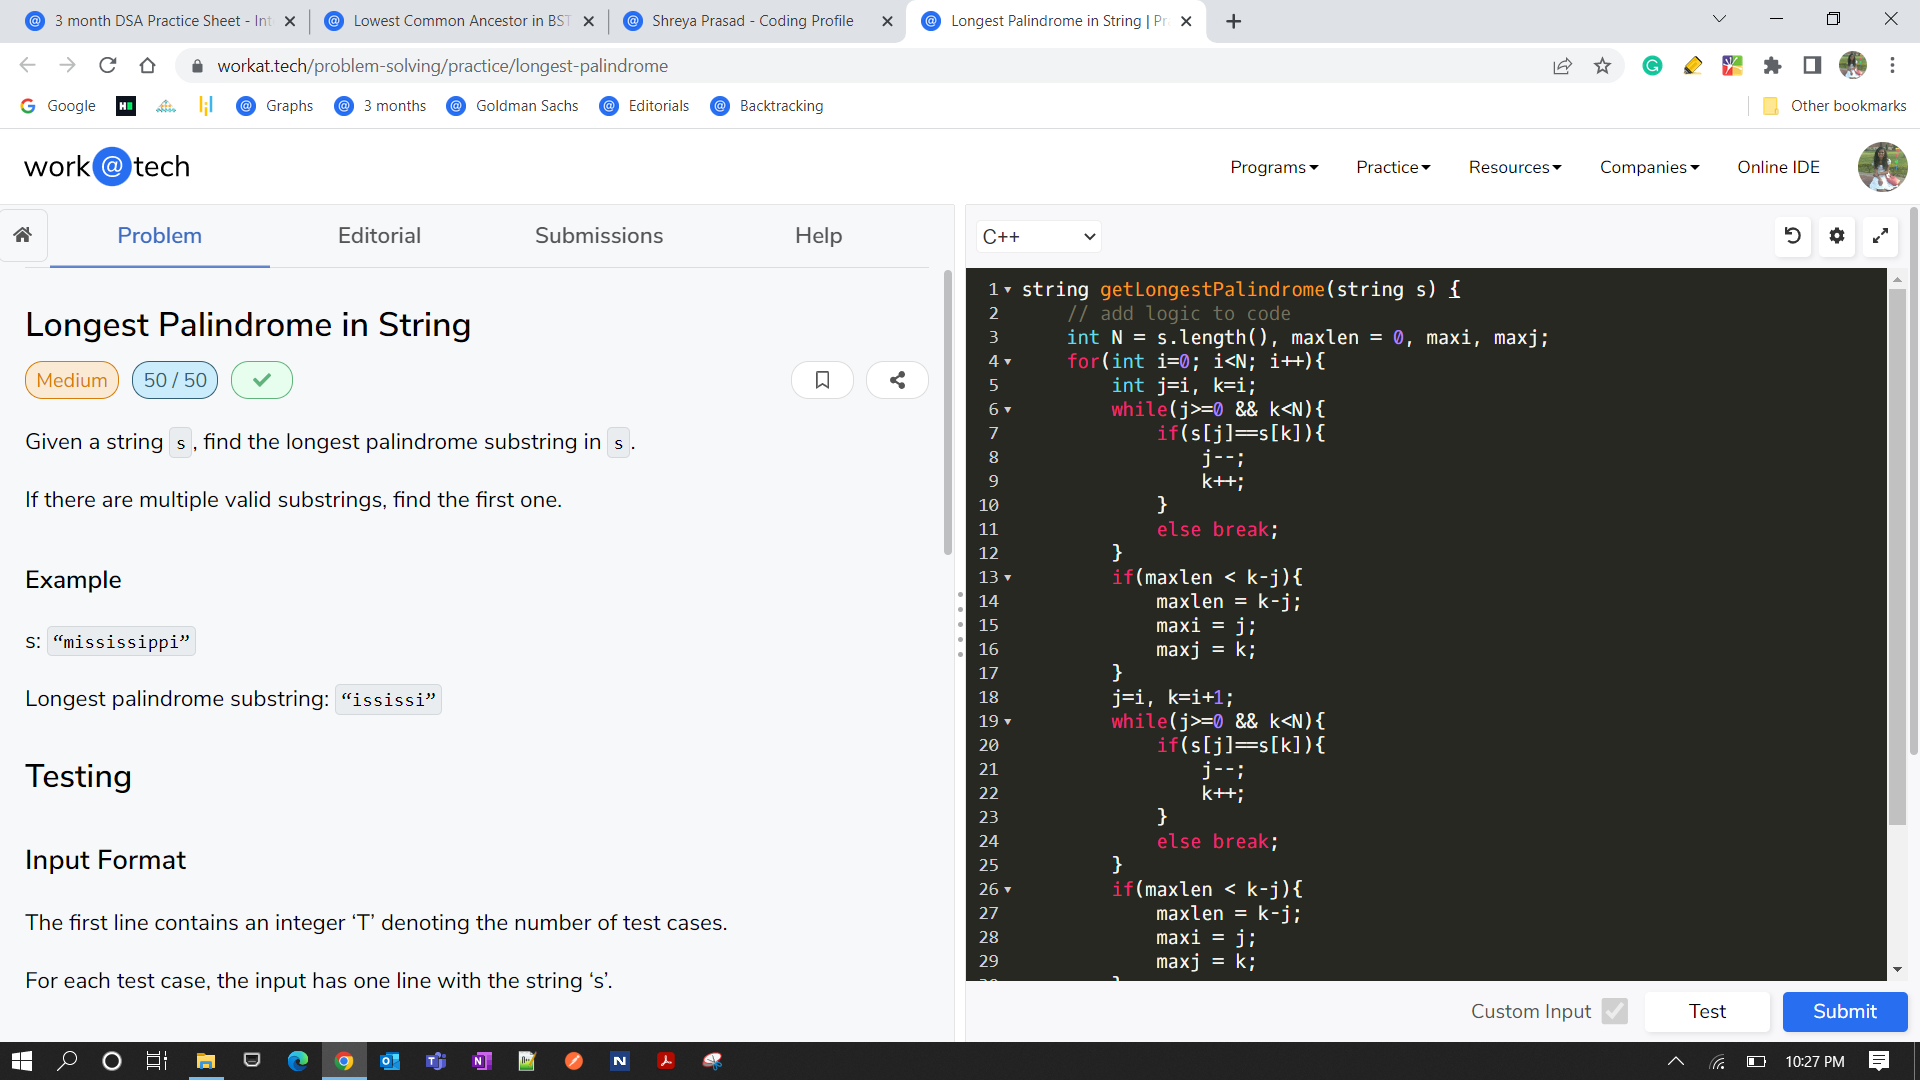The image size is (1920, 1080).
Task: Click the Submit button
Action: coord(1842,1011)
